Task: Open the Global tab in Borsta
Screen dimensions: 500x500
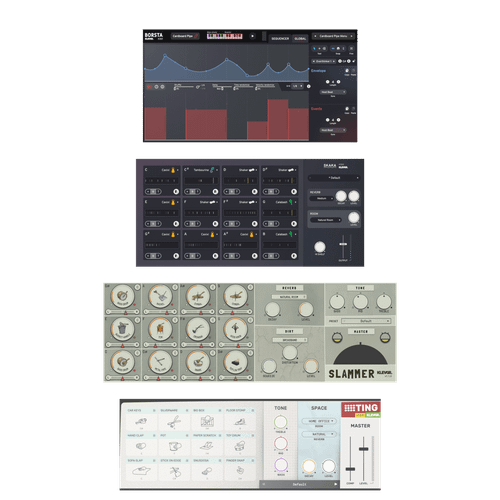Action: click(300, 39)
